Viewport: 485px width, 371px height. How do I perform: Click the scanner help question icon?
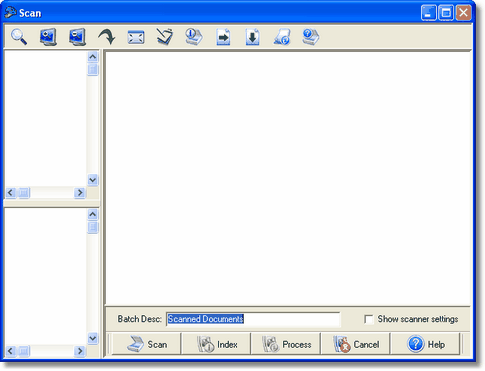tap(311, 37)
